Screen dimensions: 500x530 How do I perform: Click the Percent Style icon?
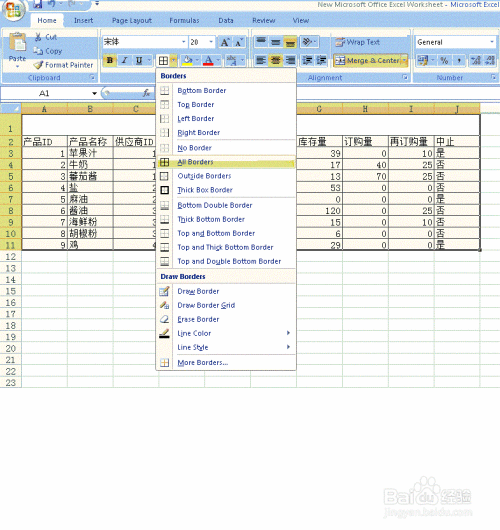(x=444, y=61)
